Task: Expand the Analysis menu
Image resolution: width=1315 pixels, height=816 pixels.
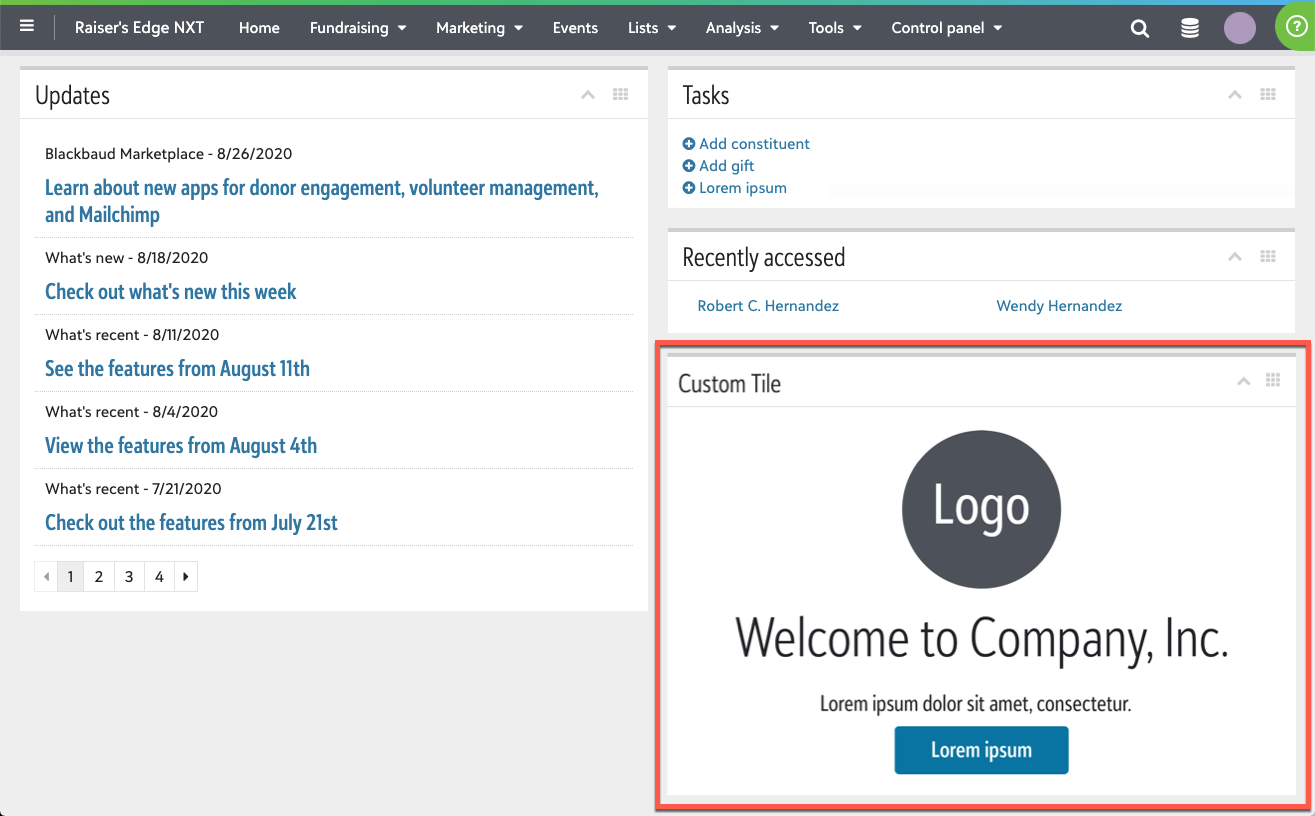Action: coord(742,28)
